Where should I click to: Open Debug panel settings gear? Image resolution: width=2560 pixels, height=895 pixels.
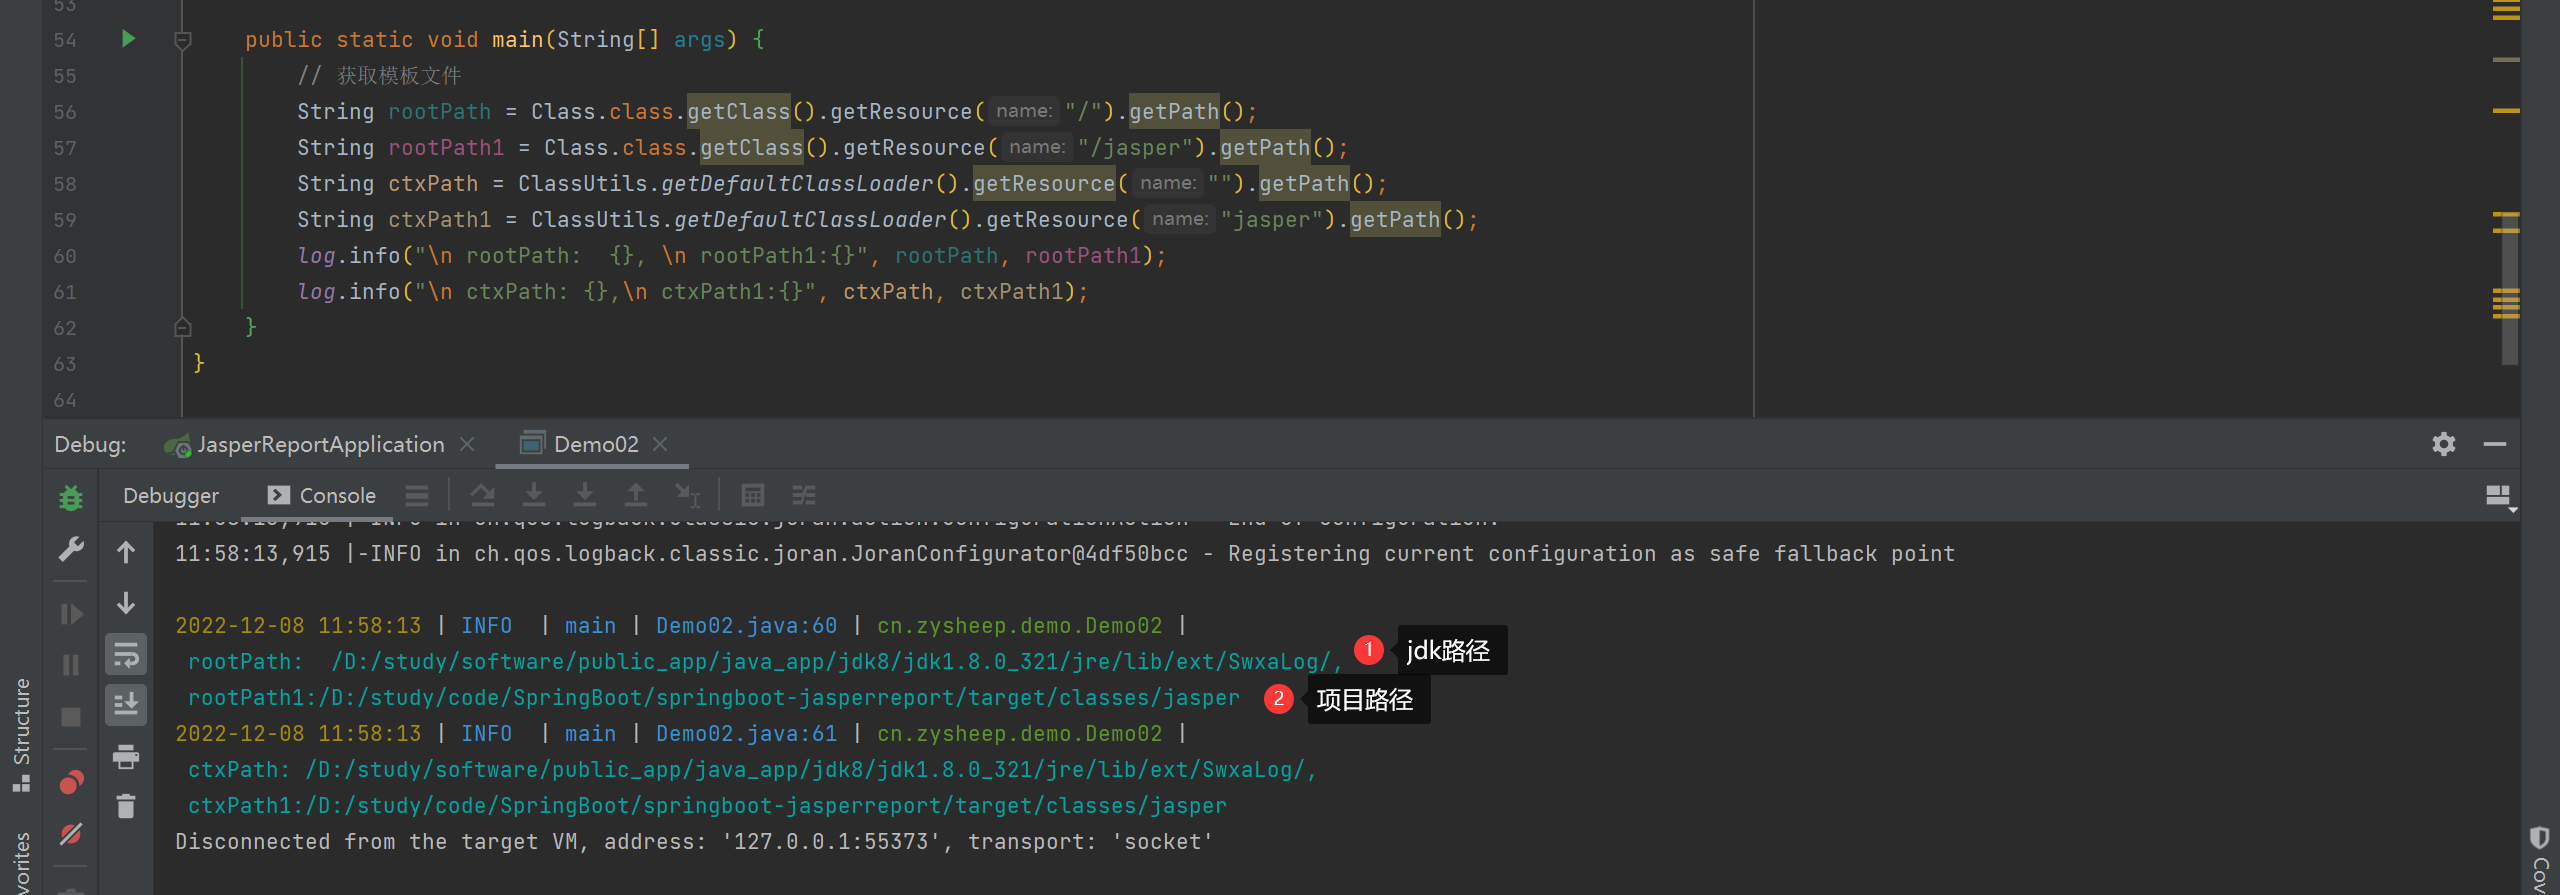point(2444,444)
